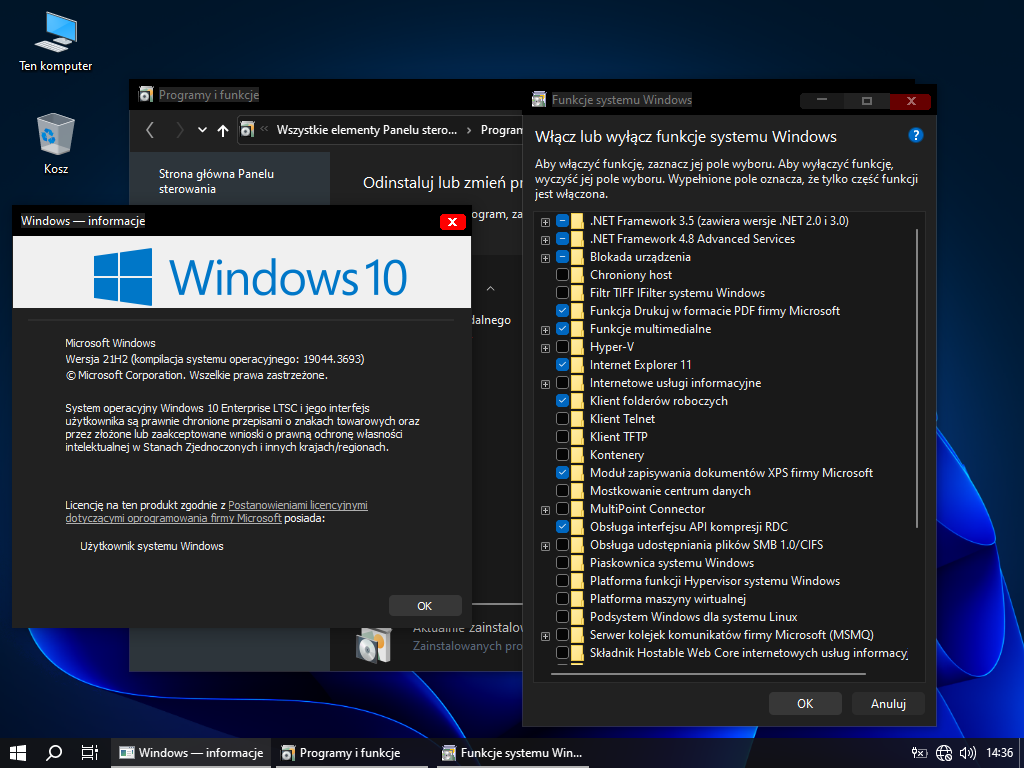Expand the Funkcje multimedialne node
Viewport: 1024px width, 768px height.
pos(545,329)
